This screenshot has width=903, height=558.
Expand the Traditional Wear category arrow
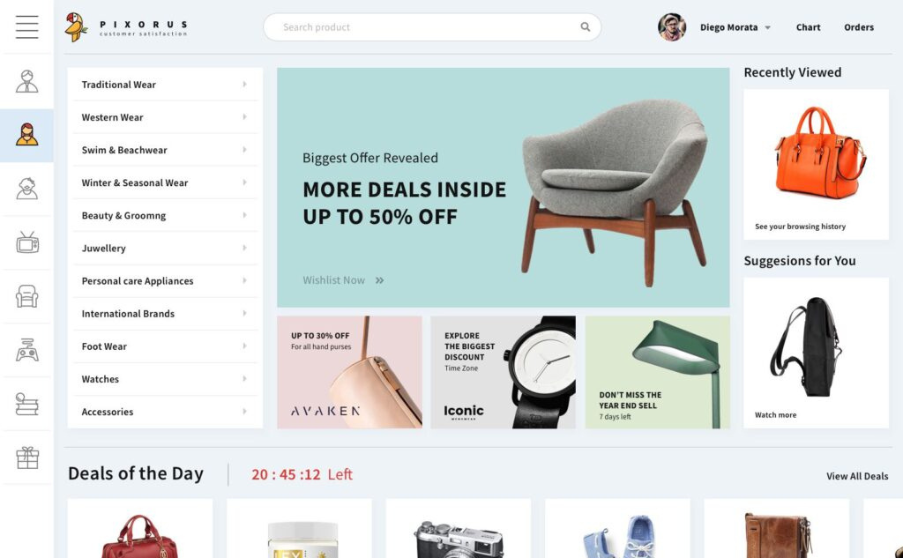245,84
